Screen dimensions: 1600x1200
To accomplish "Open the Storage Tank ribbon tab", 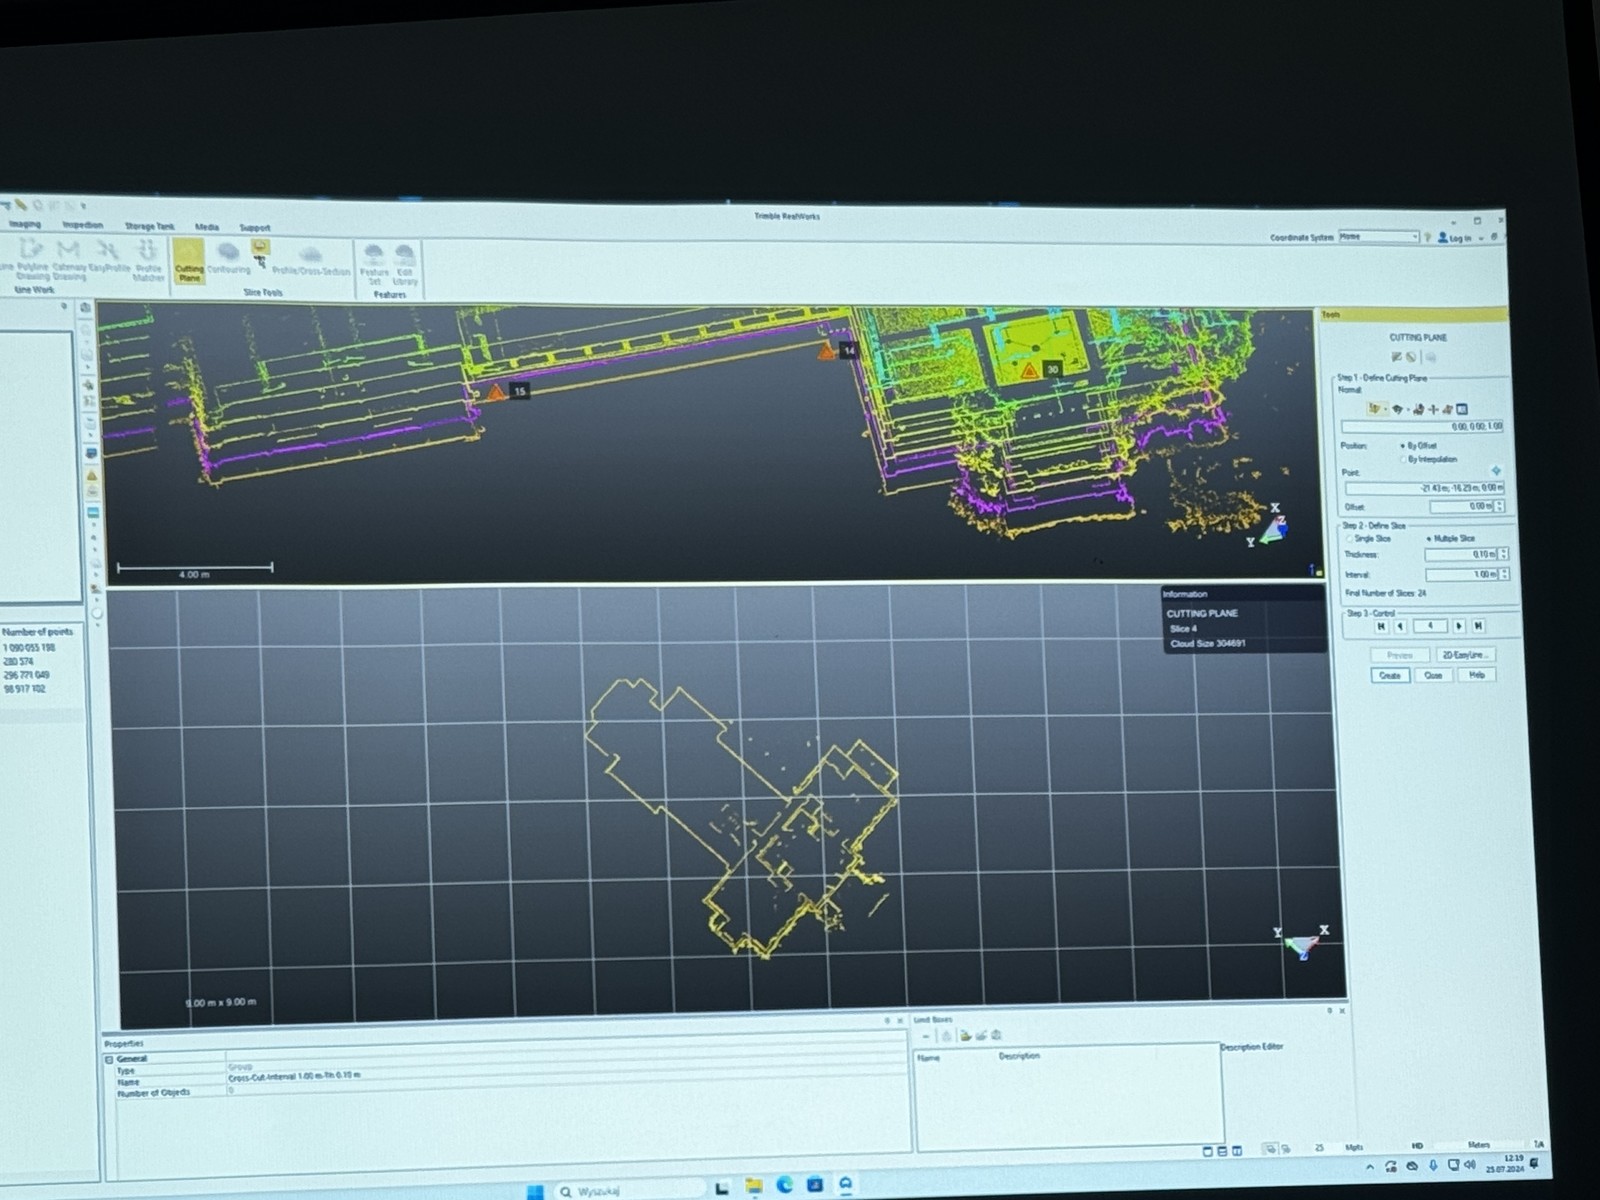I will click(x=149, y=227).
